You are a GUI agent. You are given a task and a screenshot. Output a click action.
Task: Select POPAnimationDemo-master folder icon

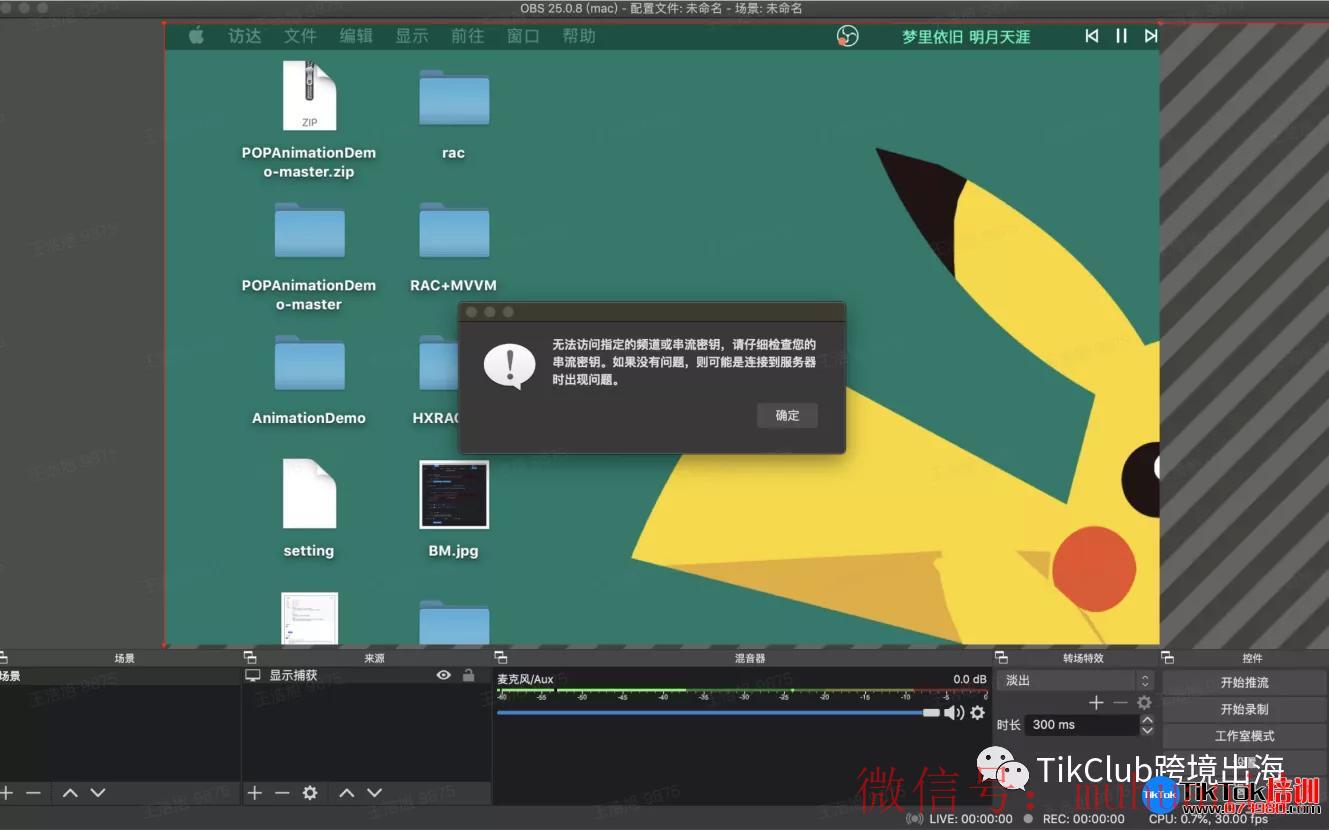pos(309,229)
